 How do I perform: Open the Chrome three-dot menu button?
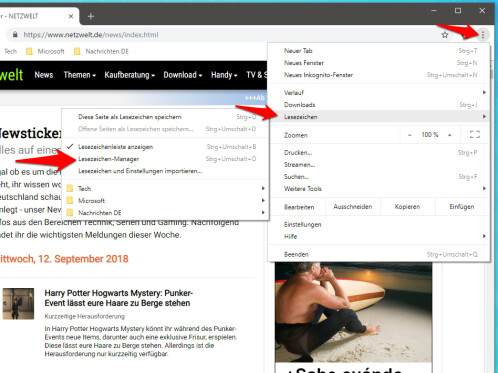pyautogui.click(x=483, y=35)
